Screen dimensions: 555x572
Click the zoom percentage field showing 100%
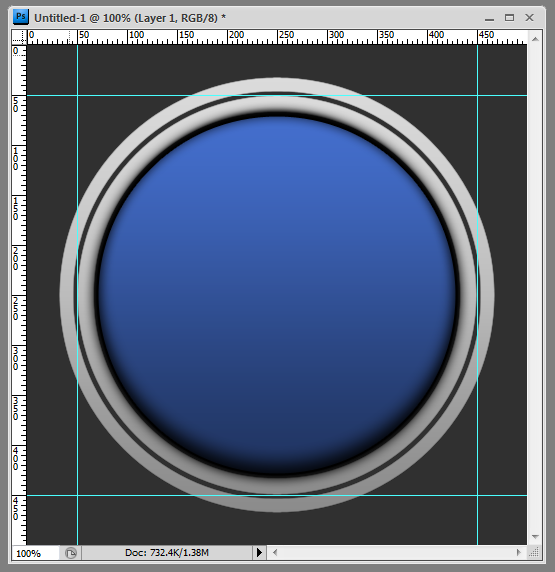[35, 553]
